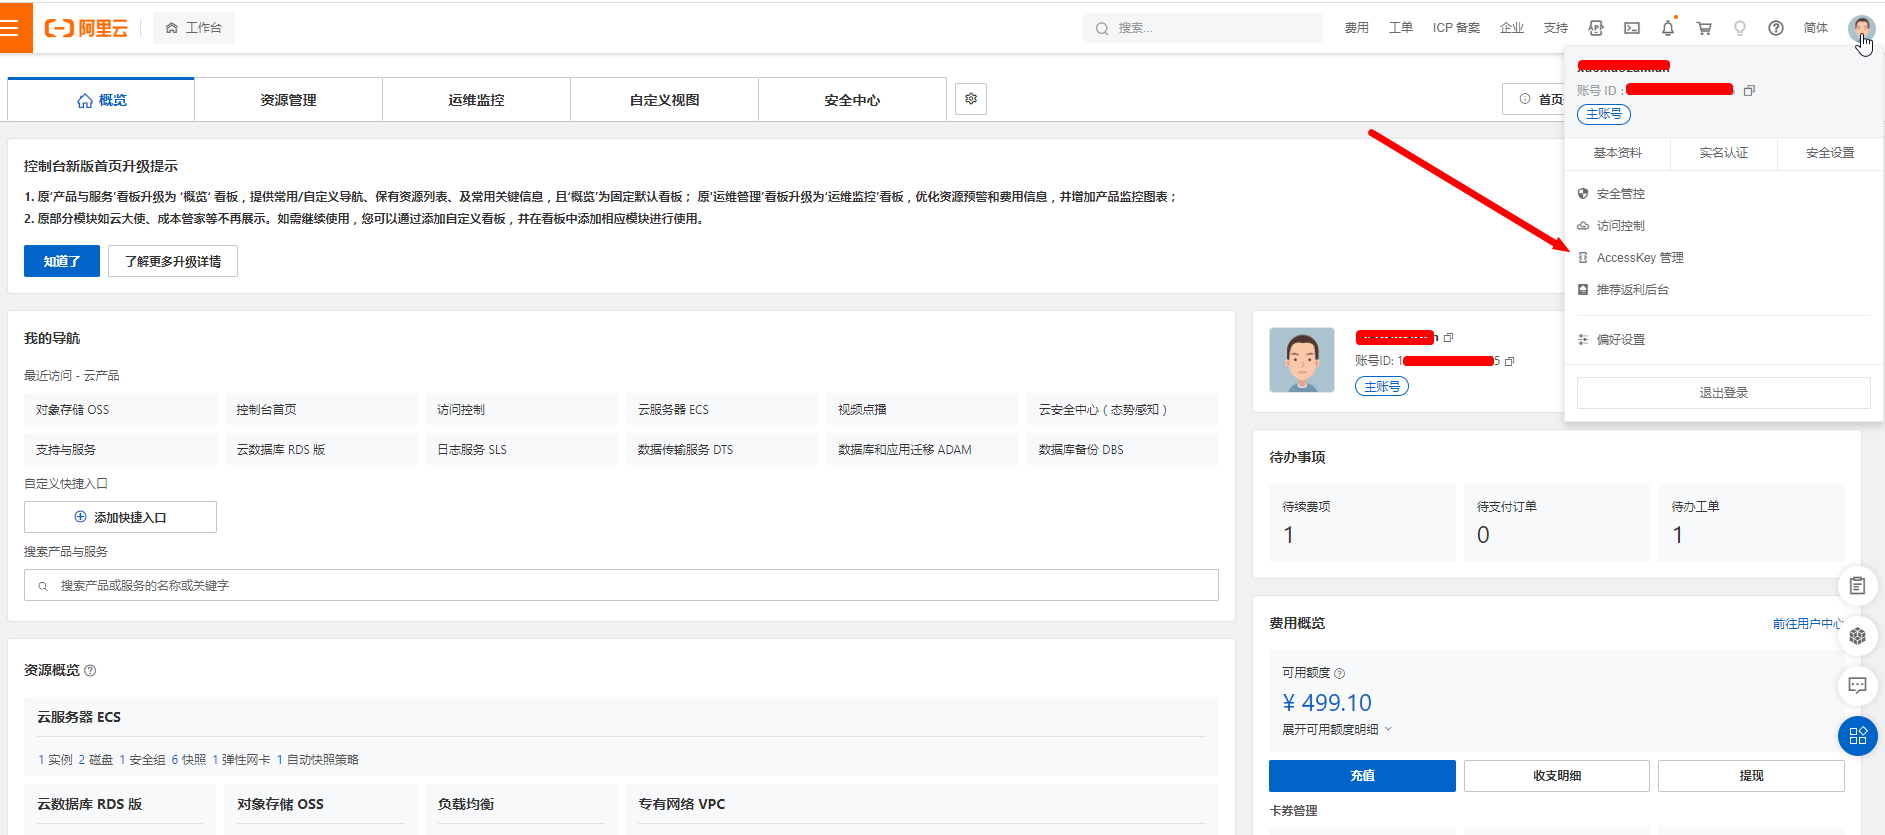Click the 搜索产品或服务 search field
Viewport: 1885px width, 835px height.
620,586
